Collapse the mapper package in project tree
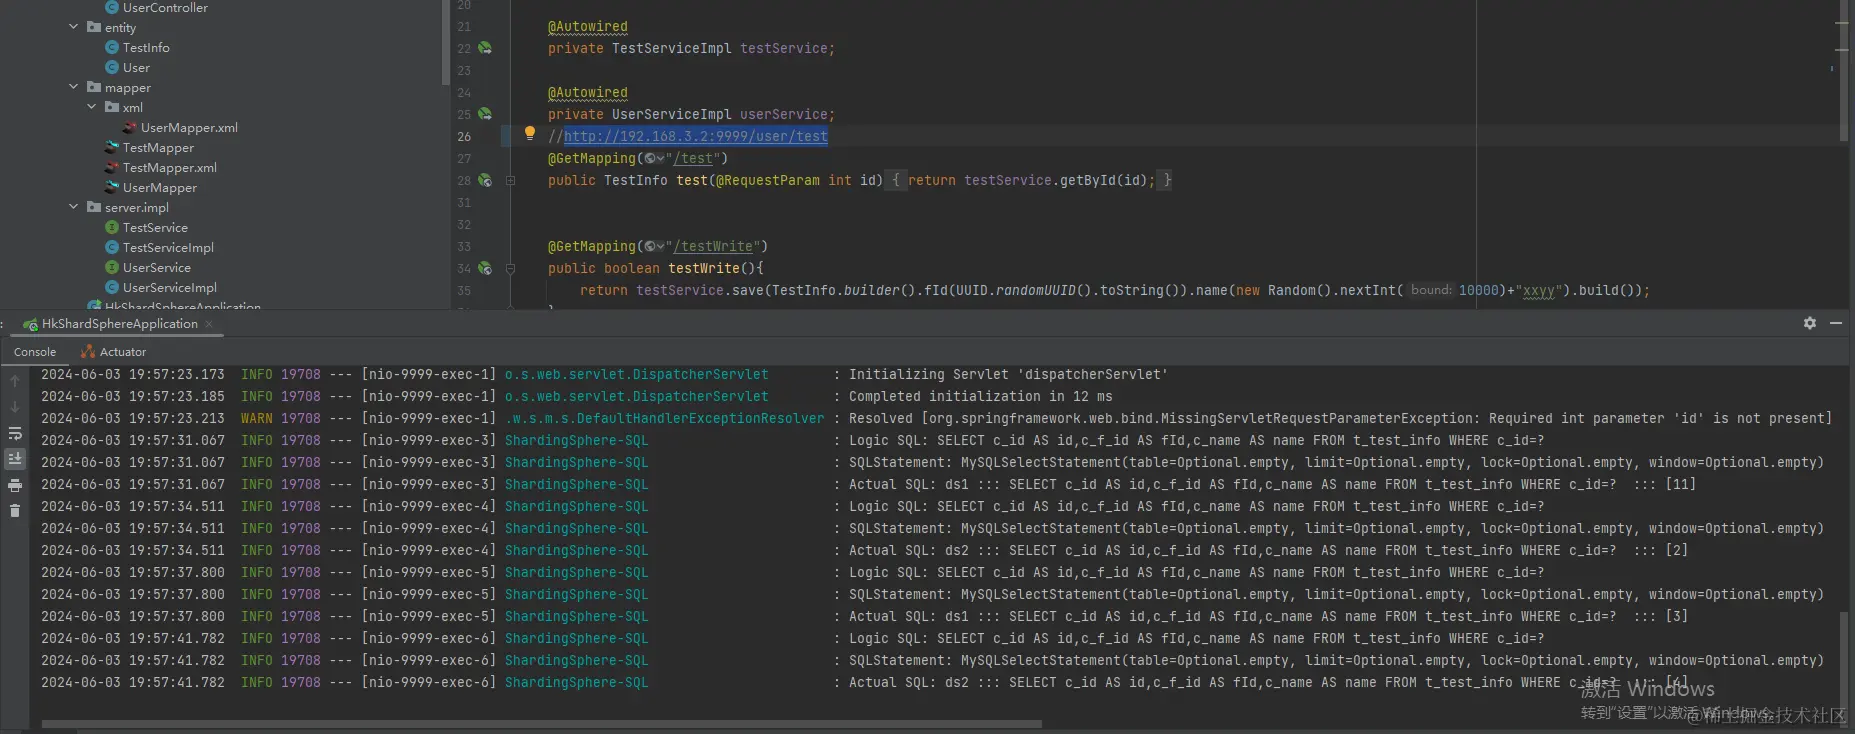 click(73, 87)
